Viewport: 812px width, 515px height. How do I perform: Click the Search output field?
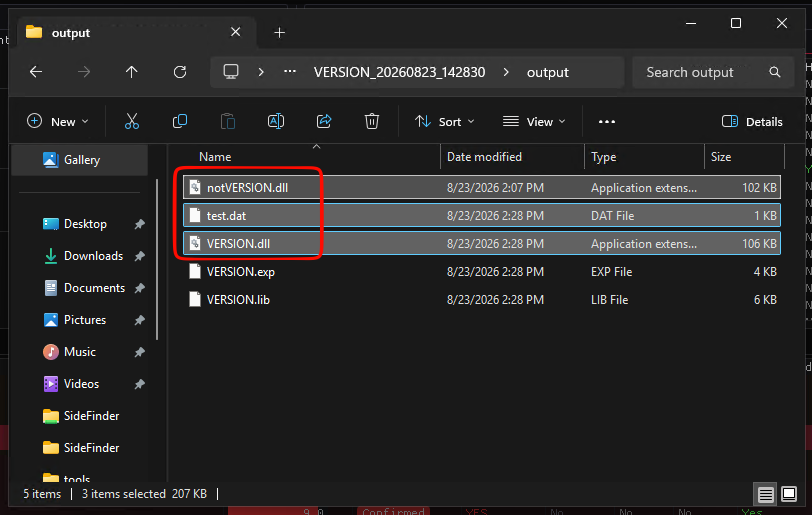tap(713, 72)
